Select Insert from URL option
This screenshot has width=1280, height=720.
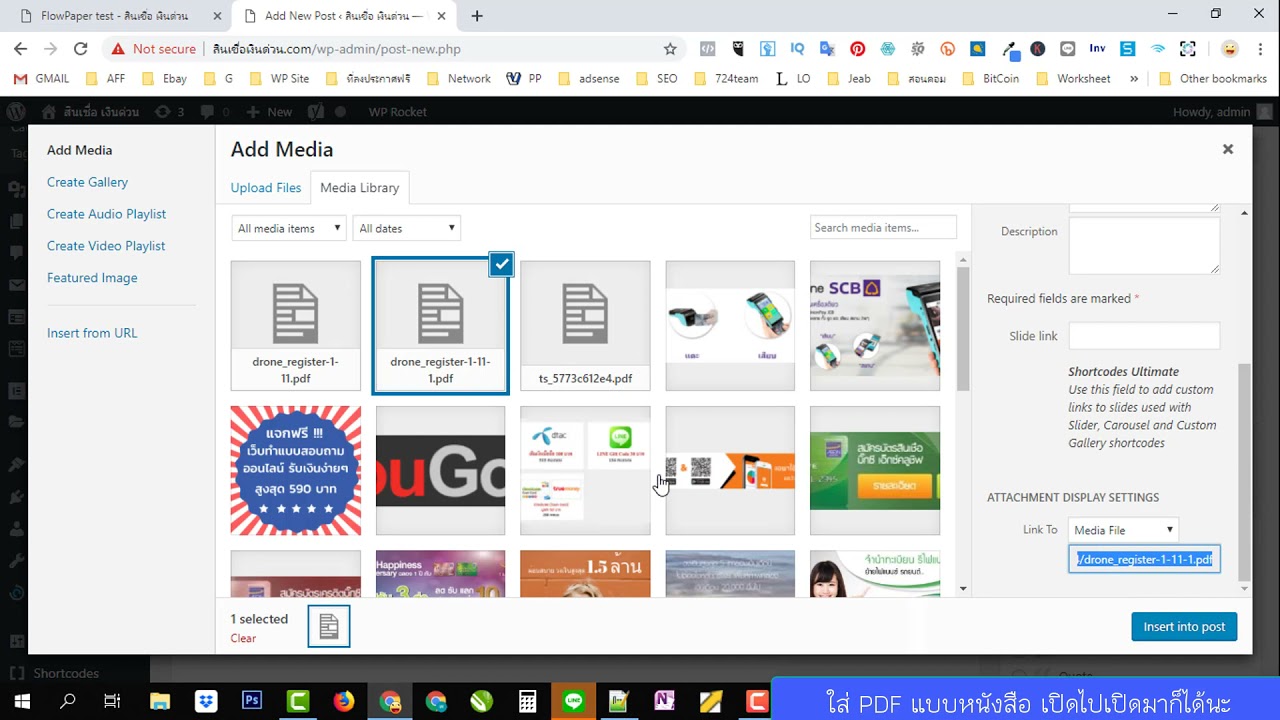coord(92,333)
